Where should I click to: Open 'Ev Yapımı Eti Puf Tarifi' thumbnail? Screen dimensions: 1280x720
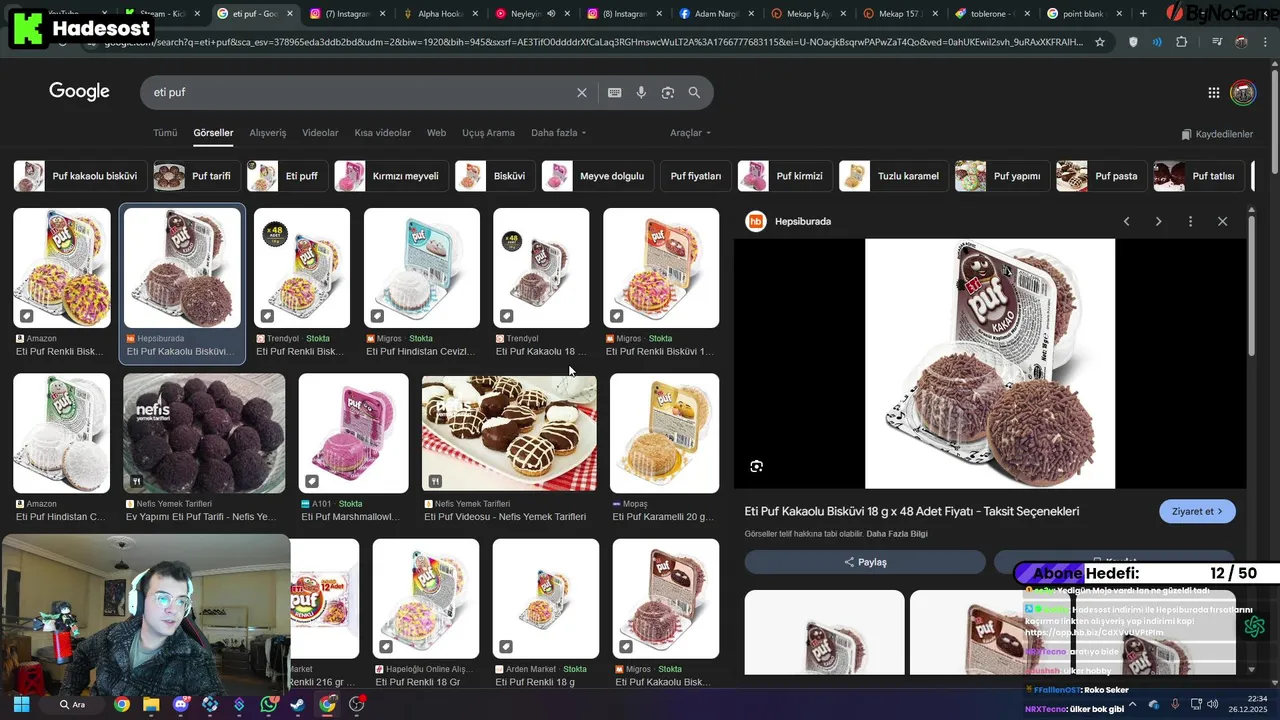(x=204, y=433)
